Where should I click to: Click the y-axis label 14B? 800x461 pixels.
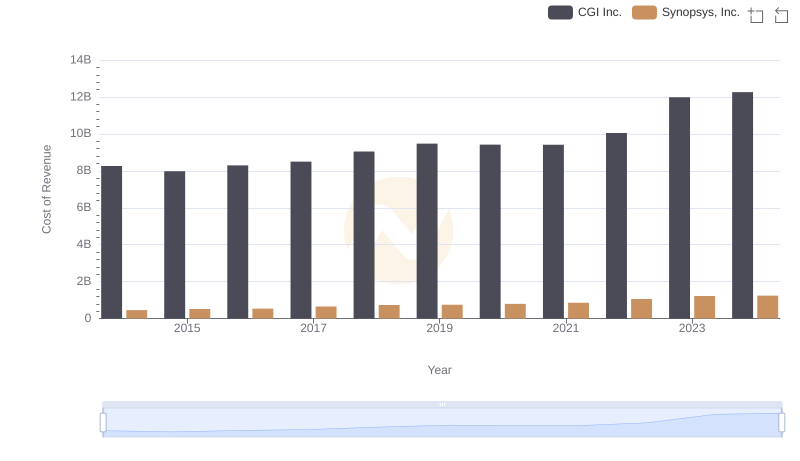coord(81,60)
